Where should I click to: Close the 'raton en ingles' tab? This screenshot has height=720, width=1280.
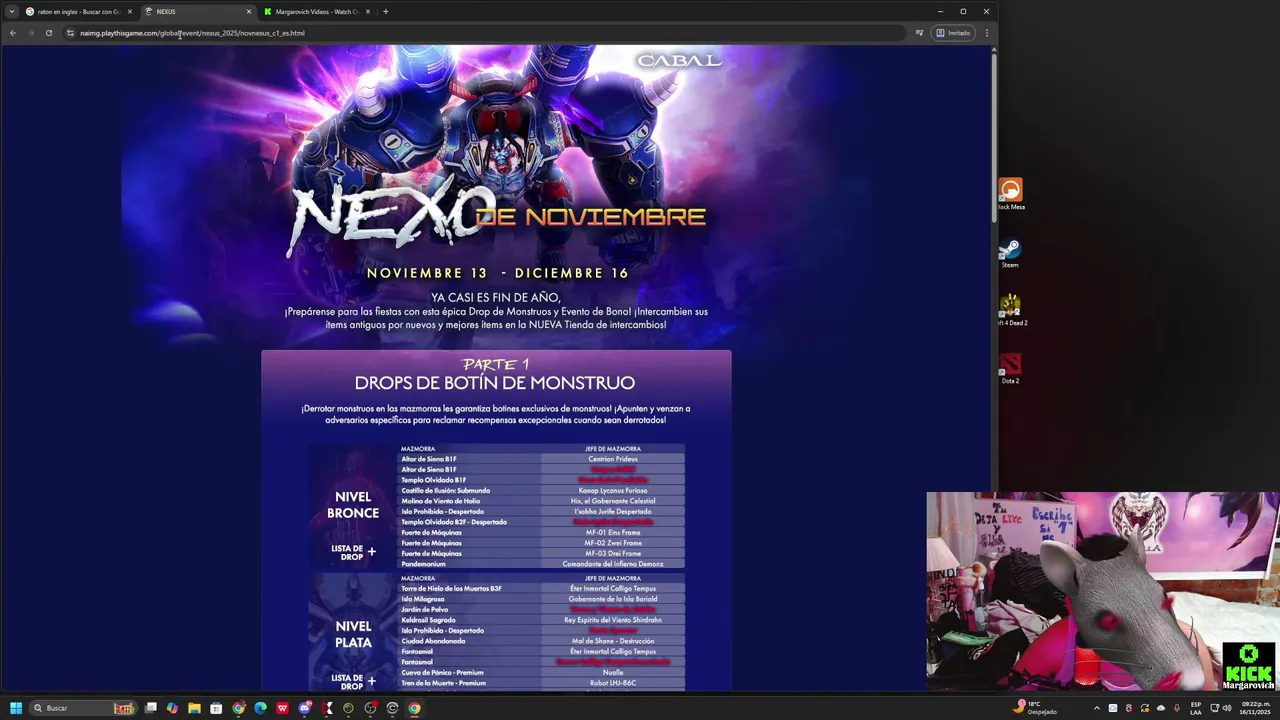point(129,12)
